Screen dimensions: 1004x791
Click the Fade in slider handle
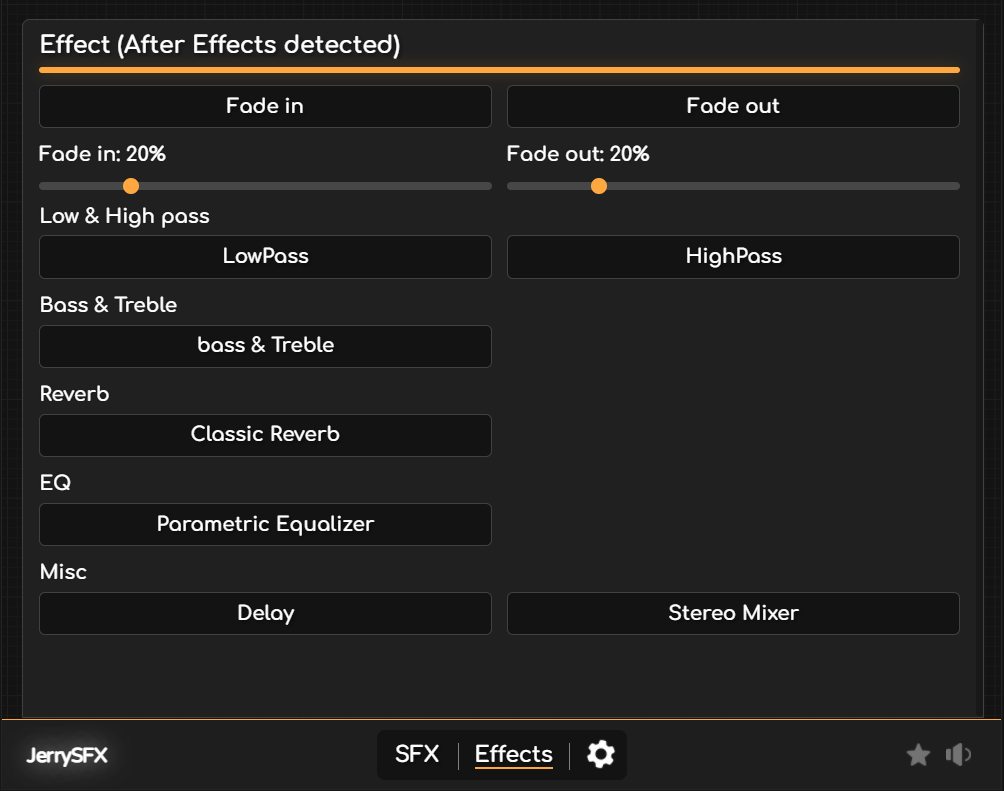pyautogui.click(x=130, y=186)
